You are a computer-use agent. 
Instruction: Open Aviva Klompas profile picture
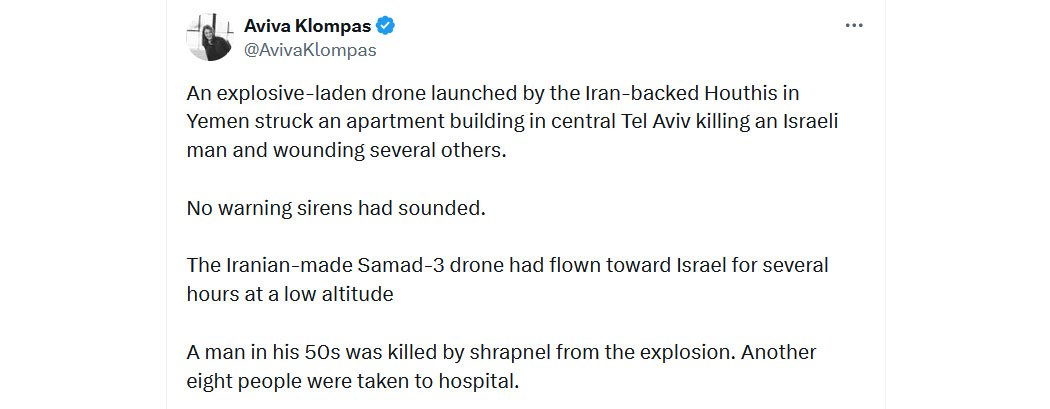[209, 37]
